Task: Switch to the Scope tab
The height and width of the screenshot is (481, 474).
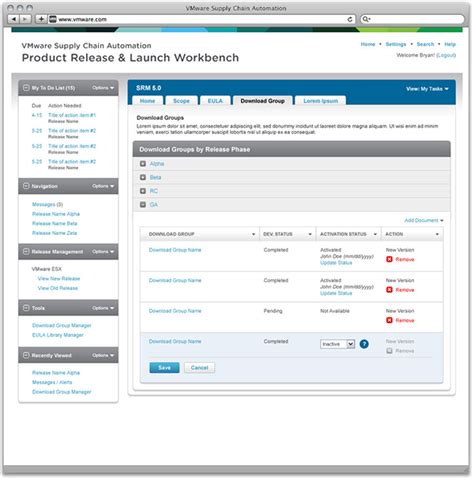Action: (x=181, y=101)
